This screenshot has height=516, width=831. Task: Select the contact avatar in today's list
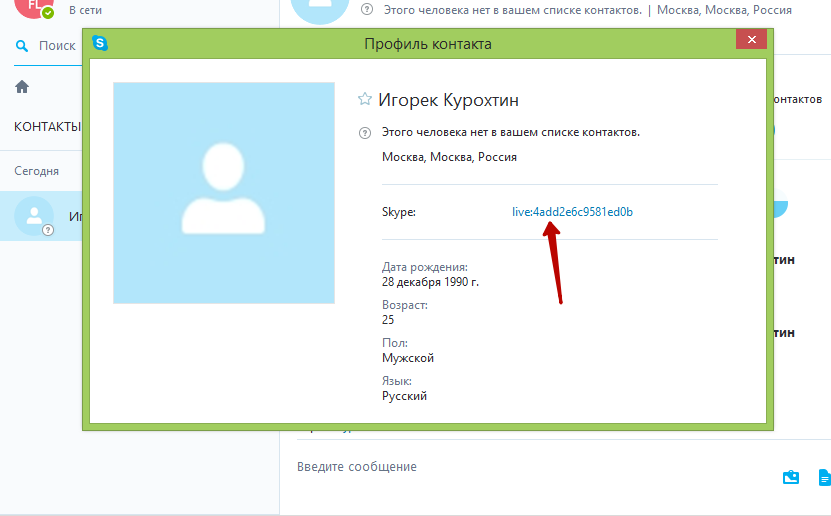[34, 216]
